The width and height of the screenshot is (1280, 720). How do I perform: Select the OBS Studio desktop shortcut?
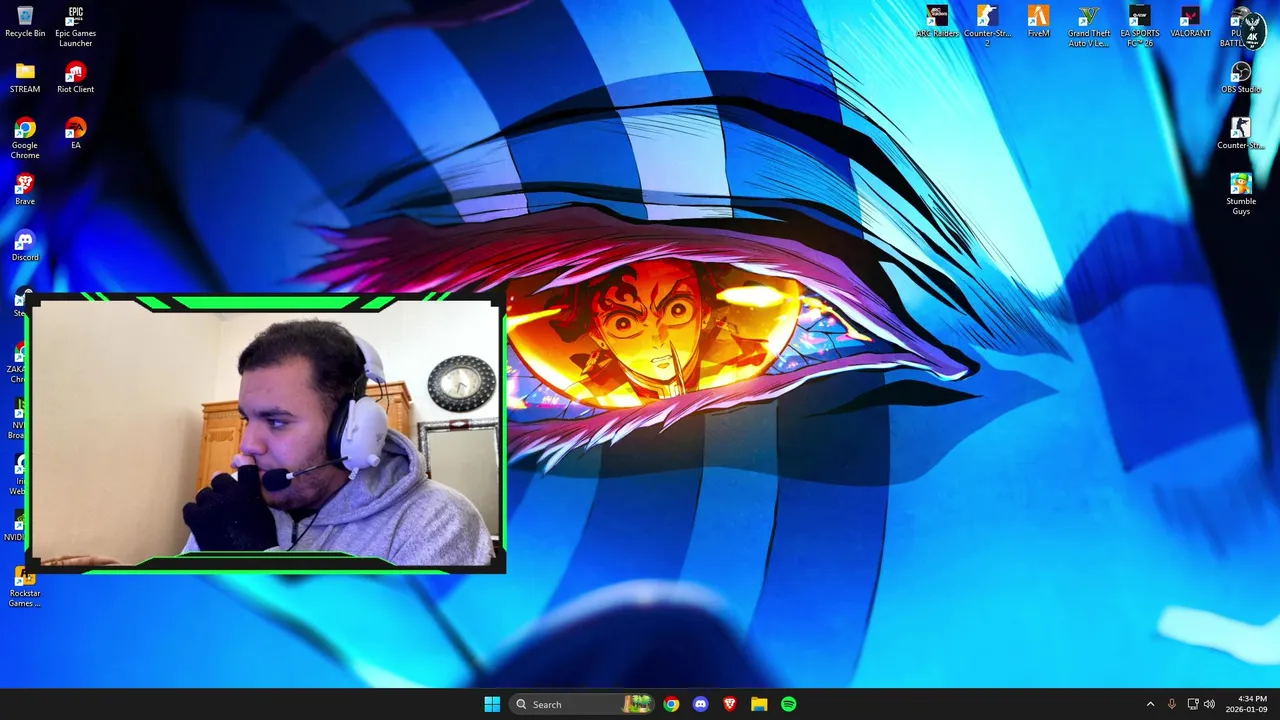click(x=1241, y=78)
